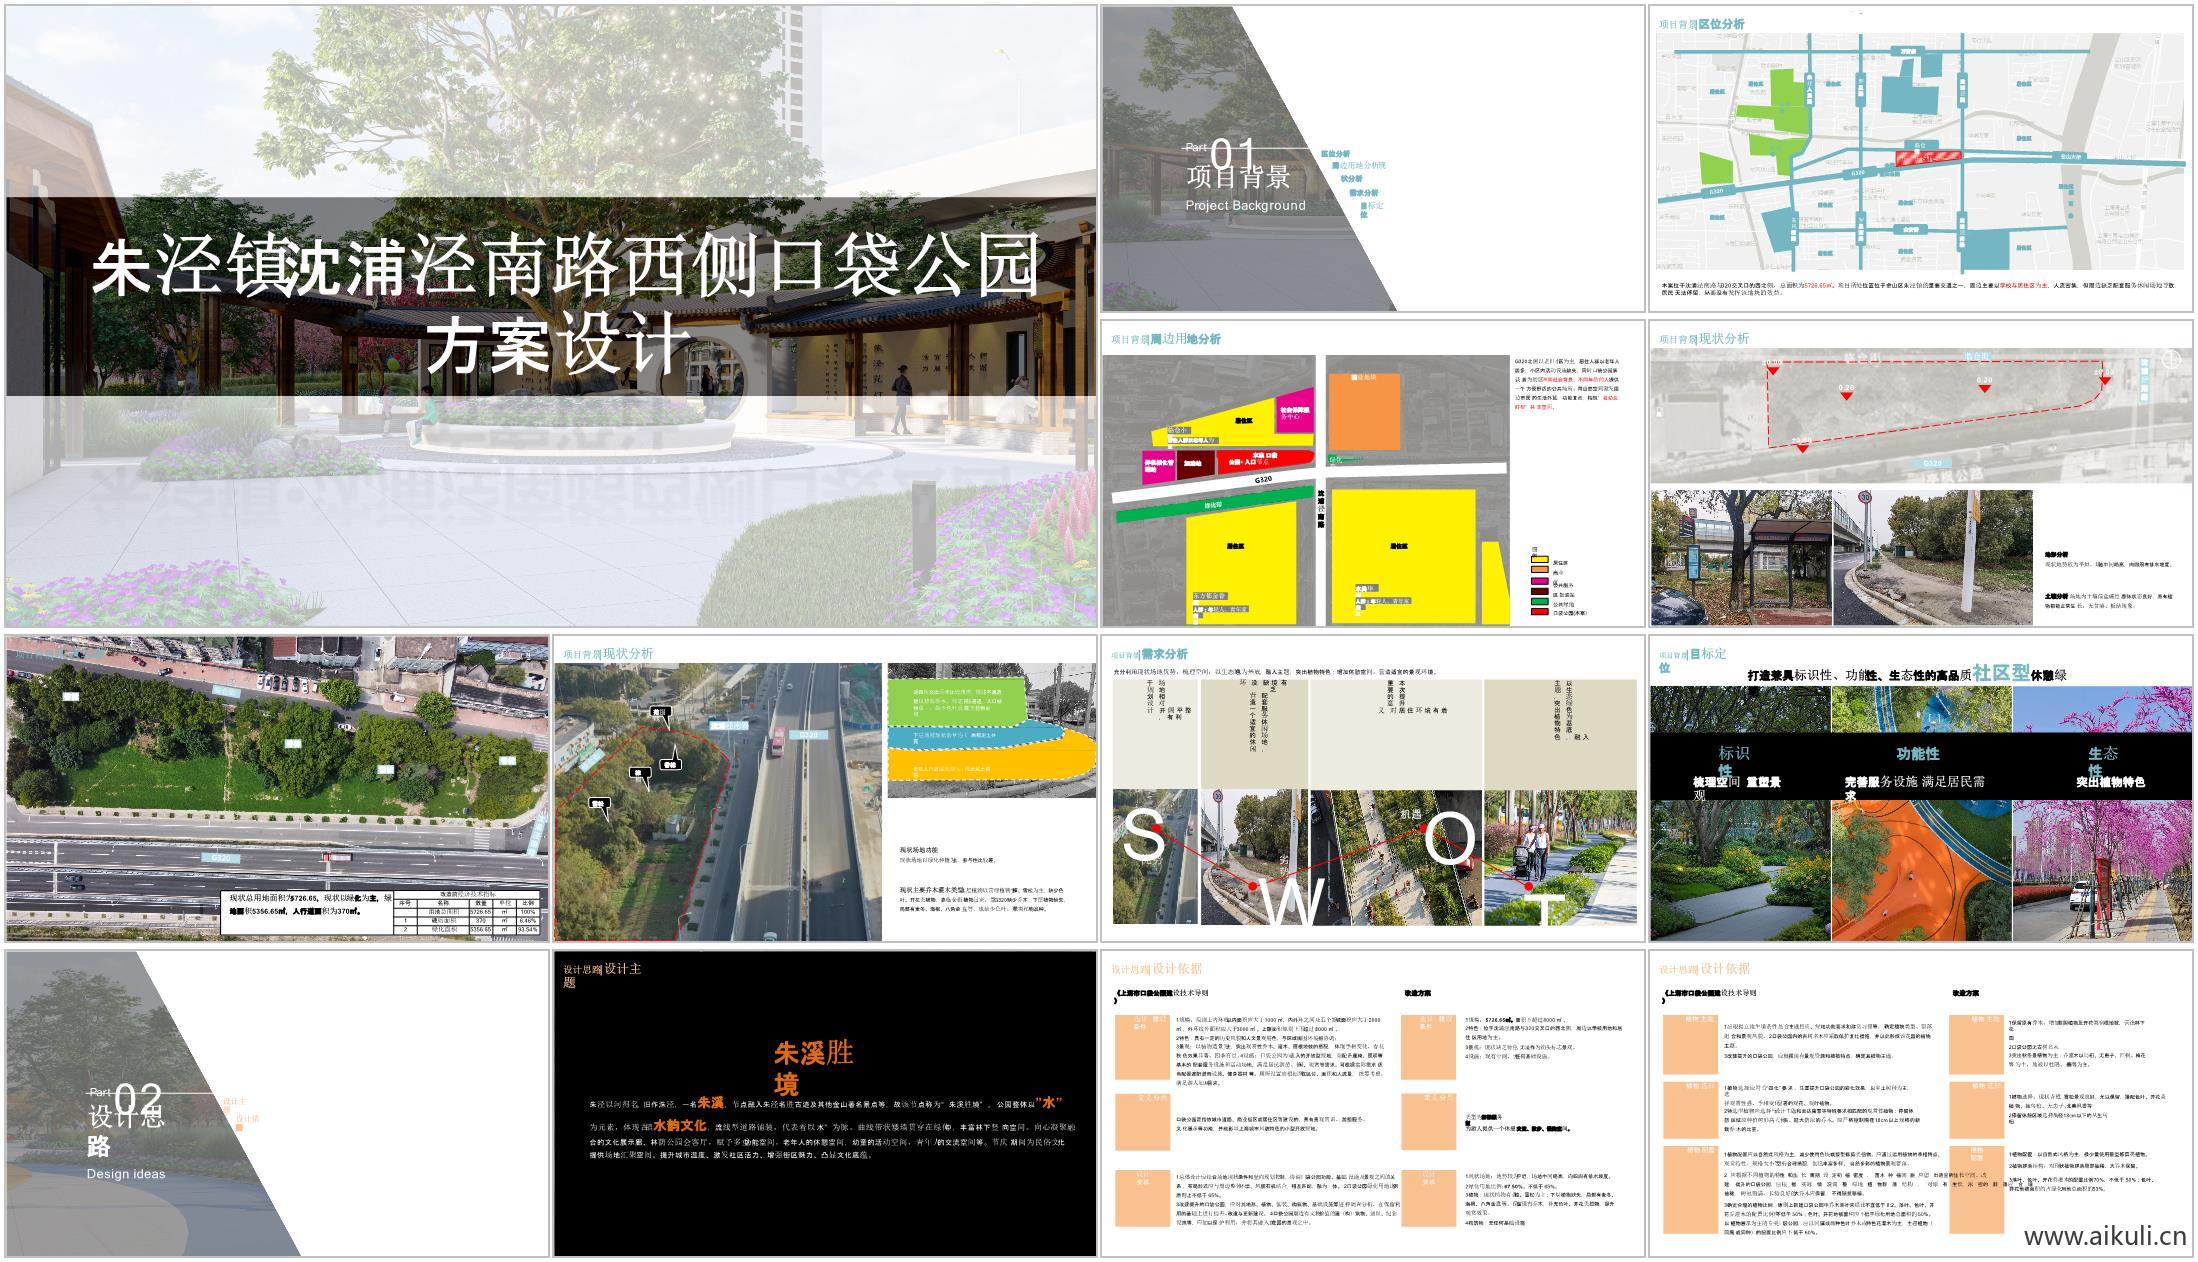Select the dark red 加油站 block on the map
Screen dimensions: 2198x1262
coord(1194,463)
